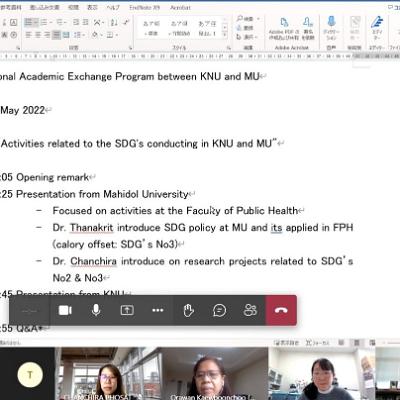Screen dimensions: 400x400
Task: Open the Find (検索) tool
Action: point(246,19)
